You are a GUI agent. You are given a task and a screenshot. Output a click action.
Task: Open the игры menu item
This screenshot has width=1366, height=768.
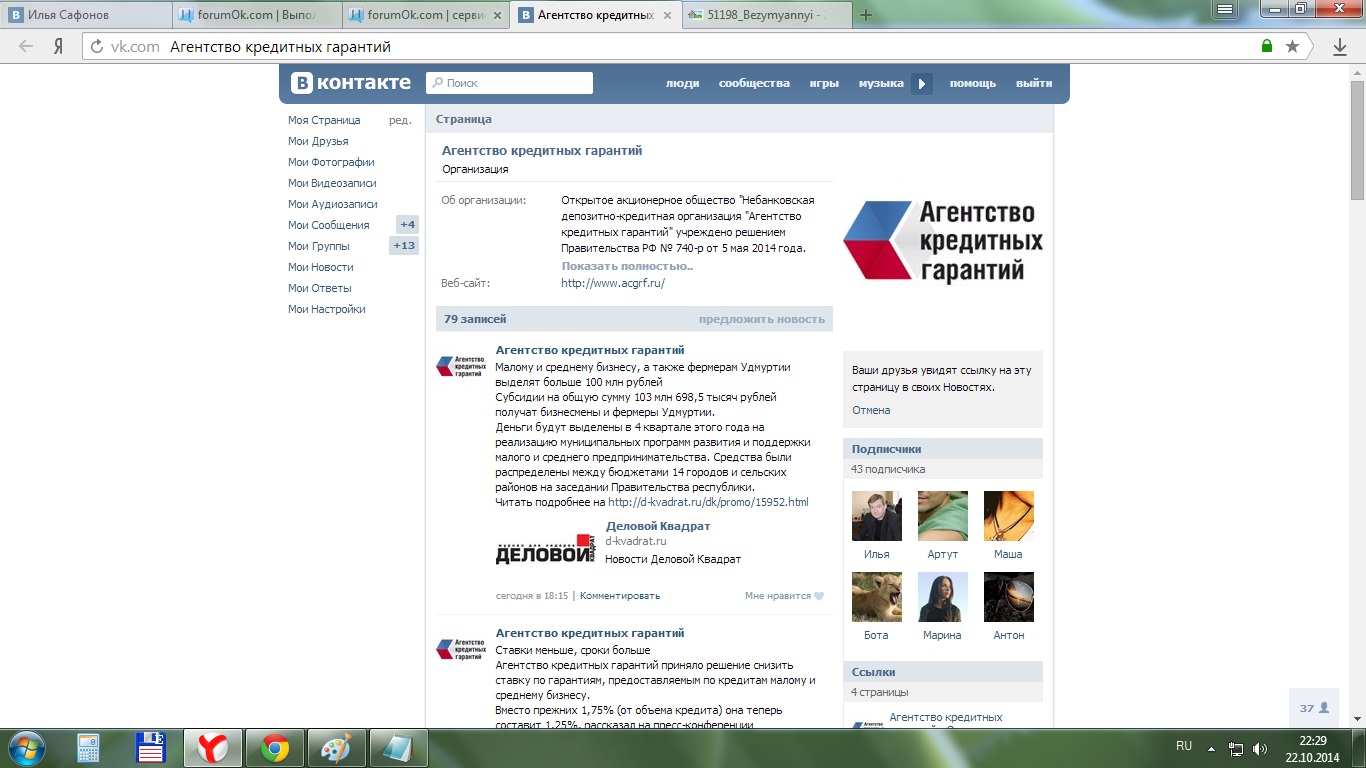tap(824, 84)
